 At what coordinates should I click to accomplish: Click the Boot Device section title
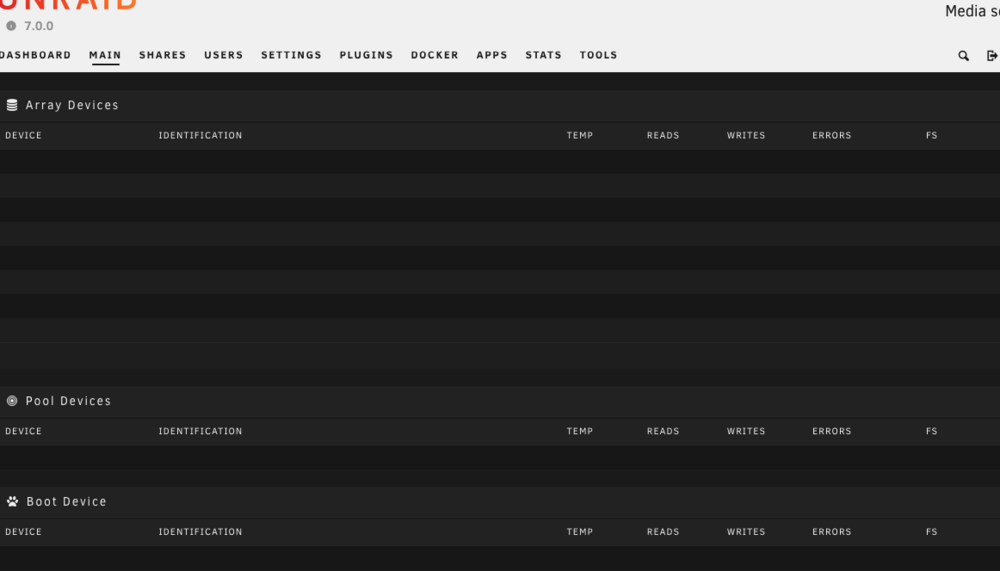click(x=66, y=501)
